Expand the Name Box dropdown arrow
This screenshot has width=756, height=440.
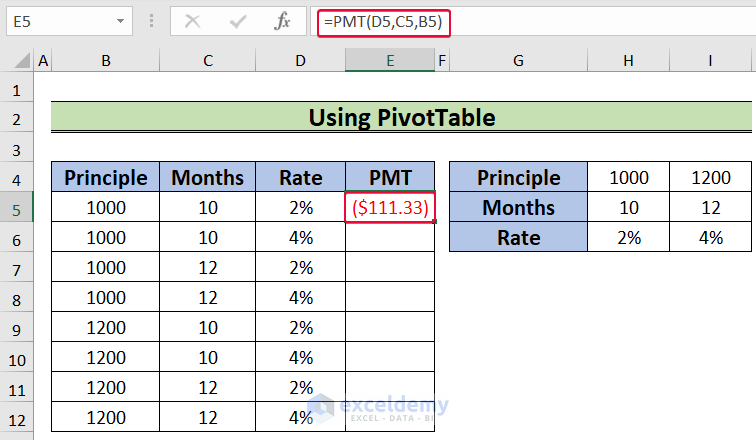coord(119,21)
